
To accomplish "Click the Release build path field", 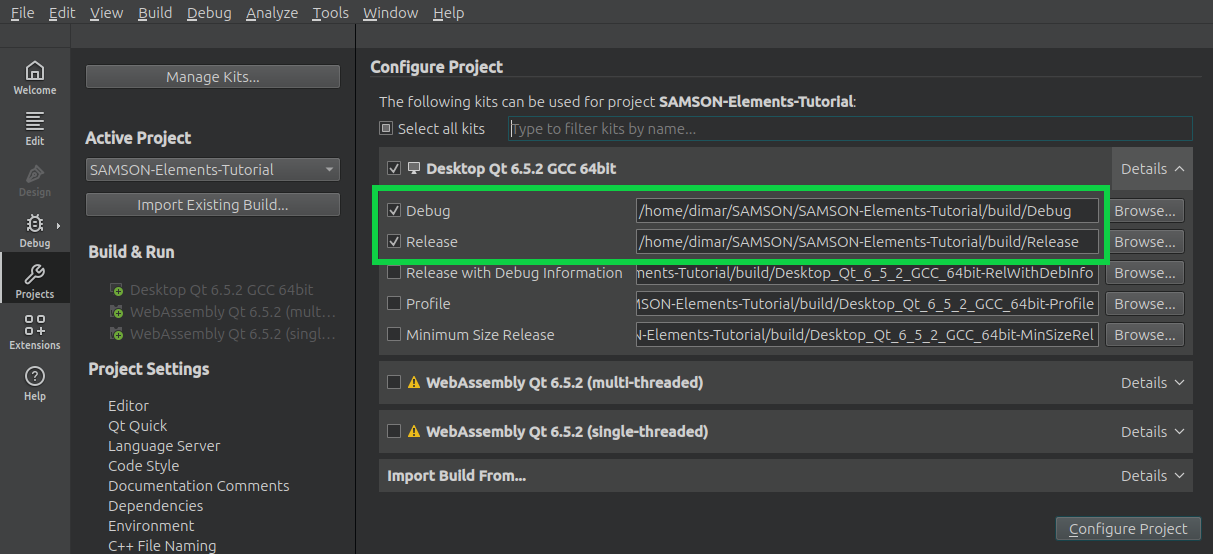I will 867,242.
